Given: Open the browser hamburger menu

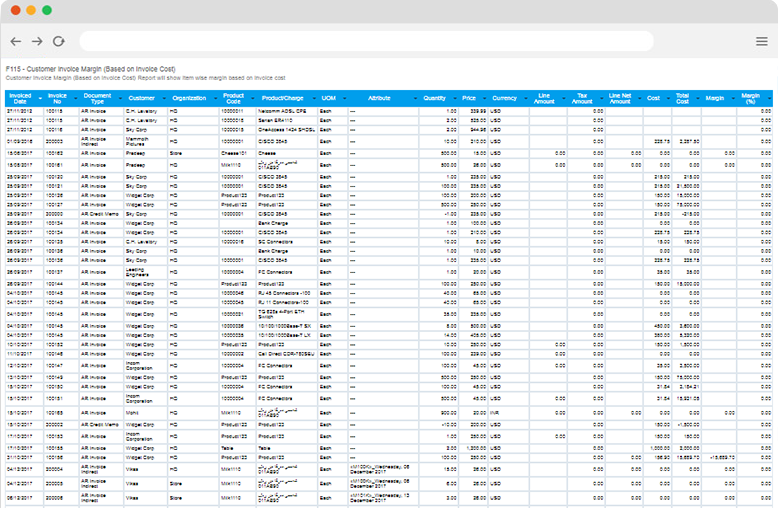Looking at the screenshot, I should [761, 41].
